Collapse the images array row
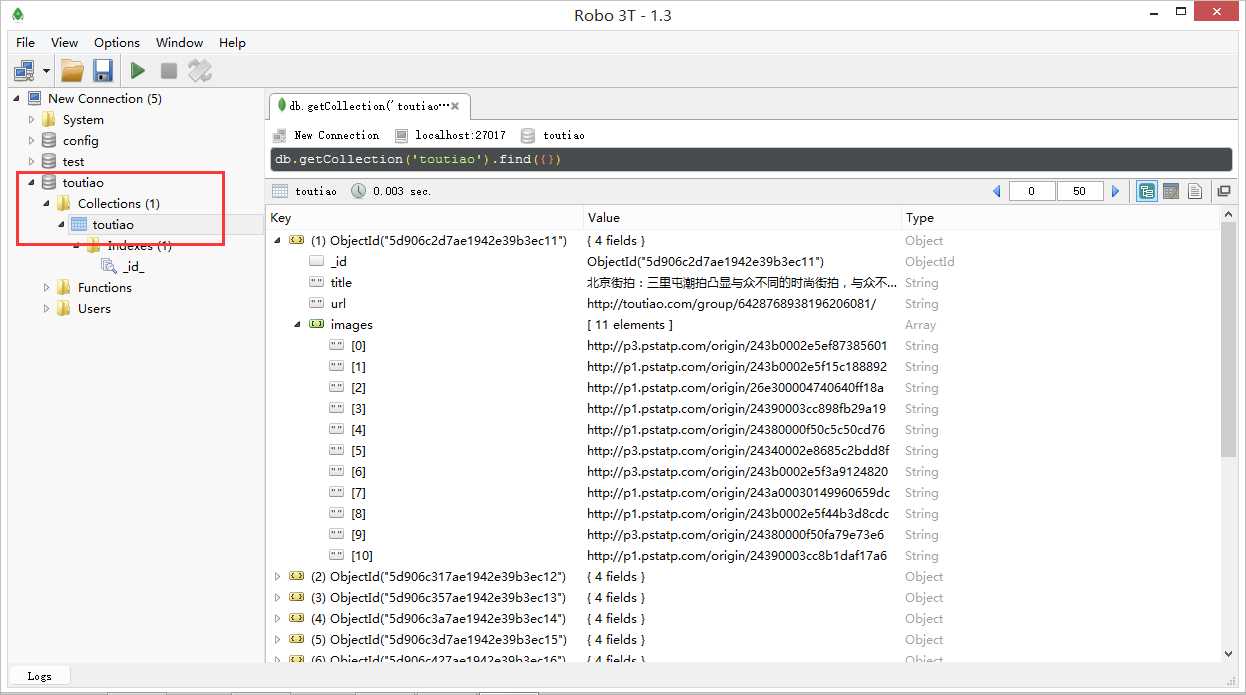The height and width of the screenshot is (695, 1246). (x=298, y=324)
